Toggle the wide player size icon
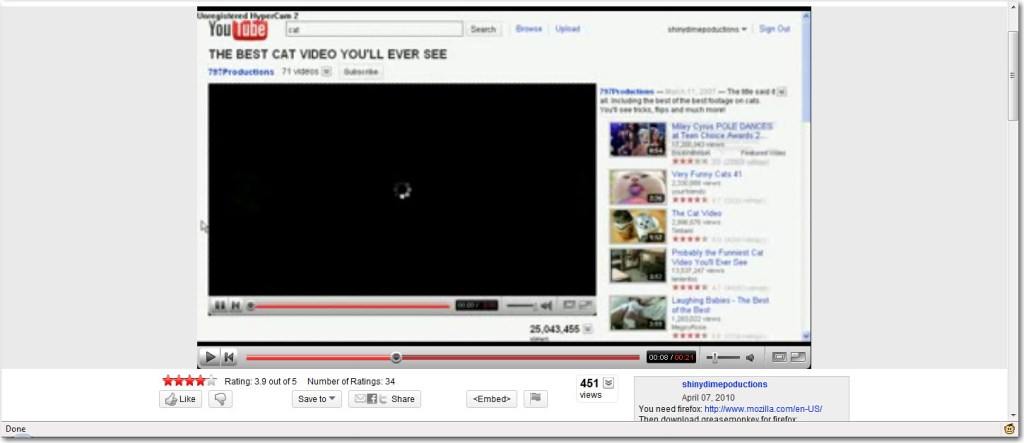This screenshot has width=1024, height=443. pyautogui.click(x=779, y=357)
